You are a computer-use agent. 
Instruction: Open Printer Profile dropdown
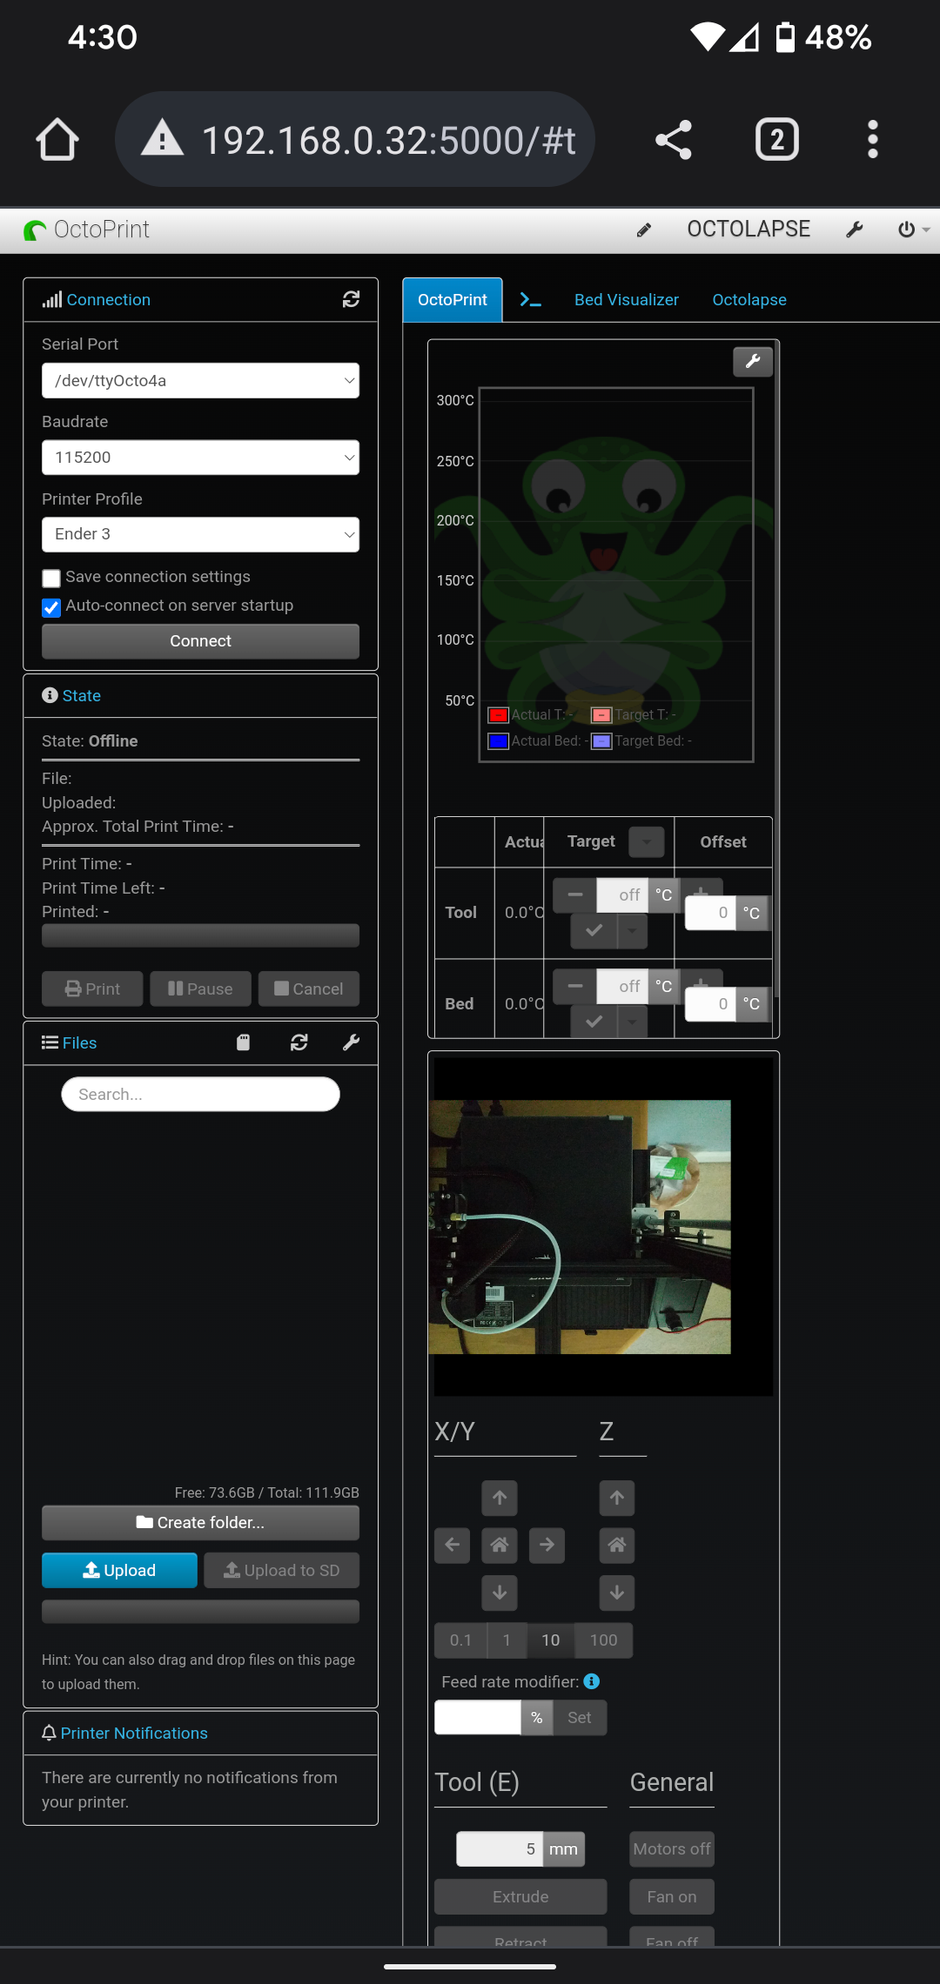(200, 534)
